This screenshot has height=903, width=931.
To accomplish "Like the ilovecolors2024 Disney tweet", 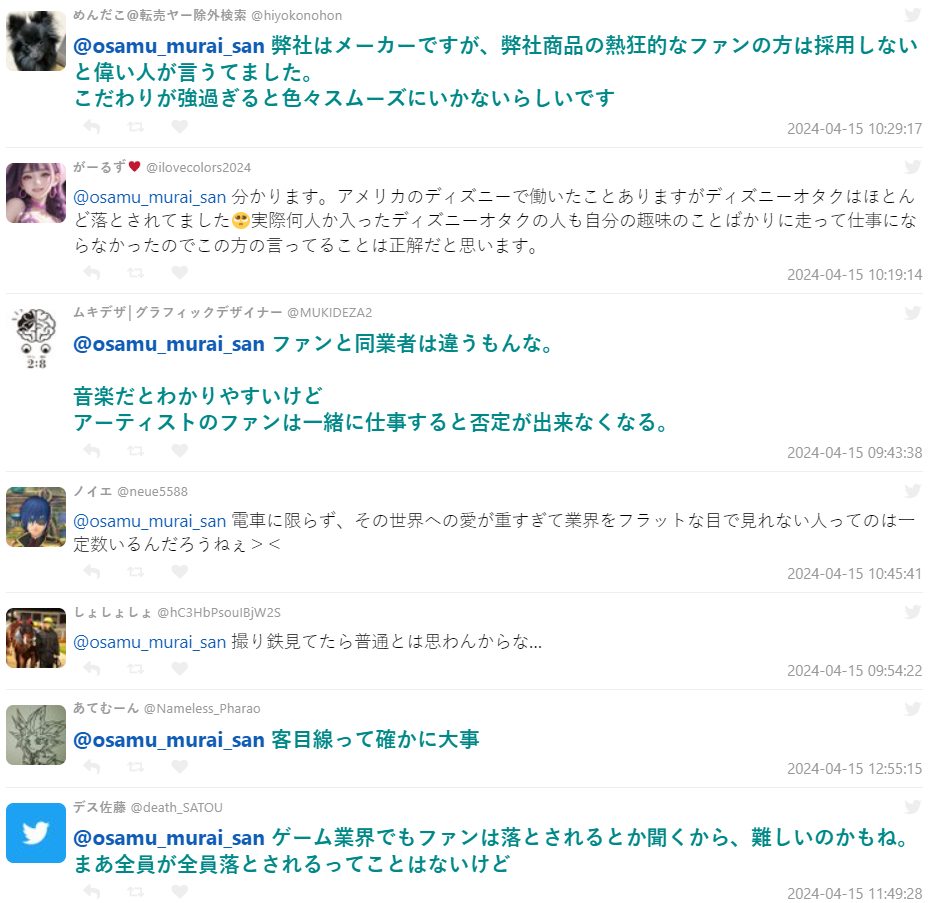I will (179, 272).
